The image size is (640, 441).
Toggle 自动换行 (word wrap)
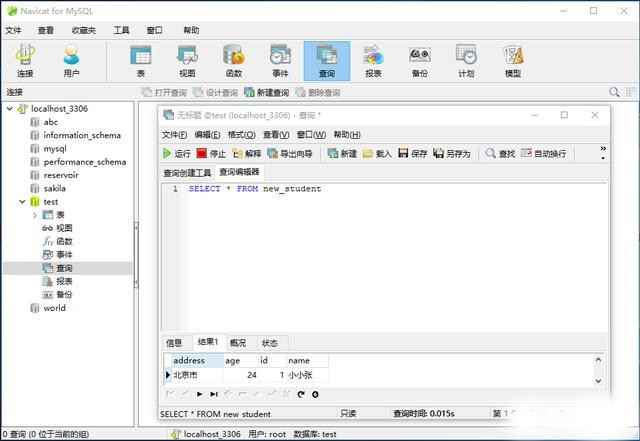544,154
